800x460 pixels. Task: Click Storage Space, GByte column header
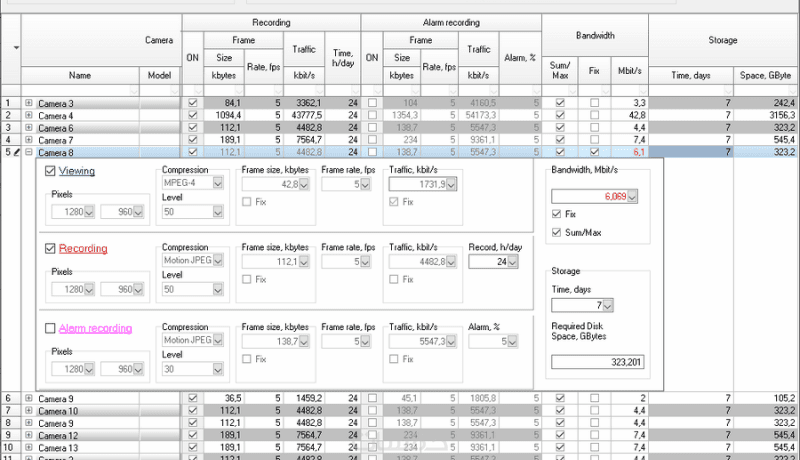click(765, 75)
